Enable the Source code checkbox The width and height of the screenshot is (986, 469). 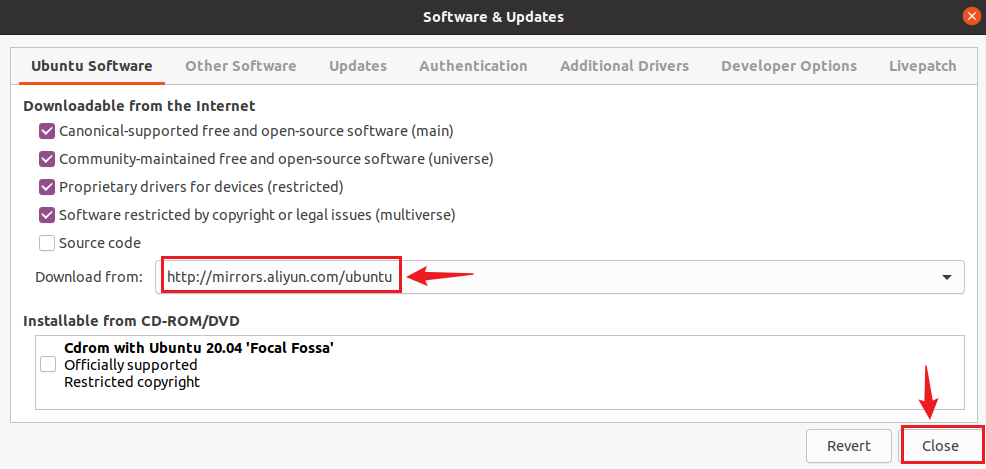(47, 243)
